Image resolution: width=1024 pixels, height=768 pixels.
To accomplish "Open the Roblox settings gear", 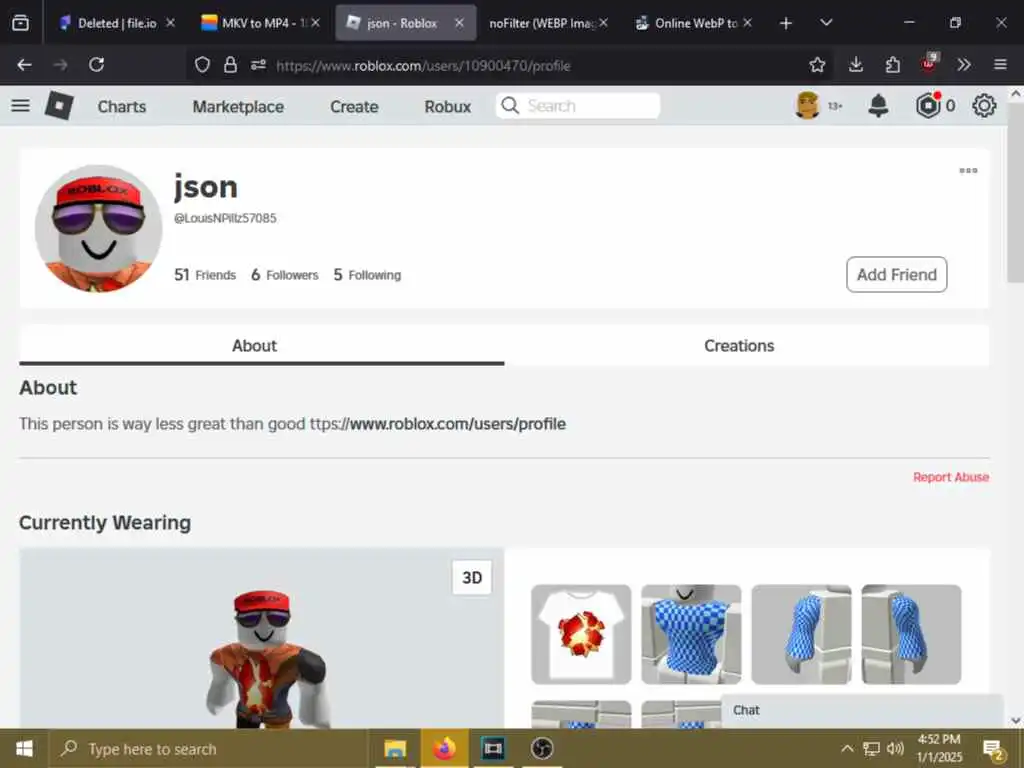I will click(984, 106).
